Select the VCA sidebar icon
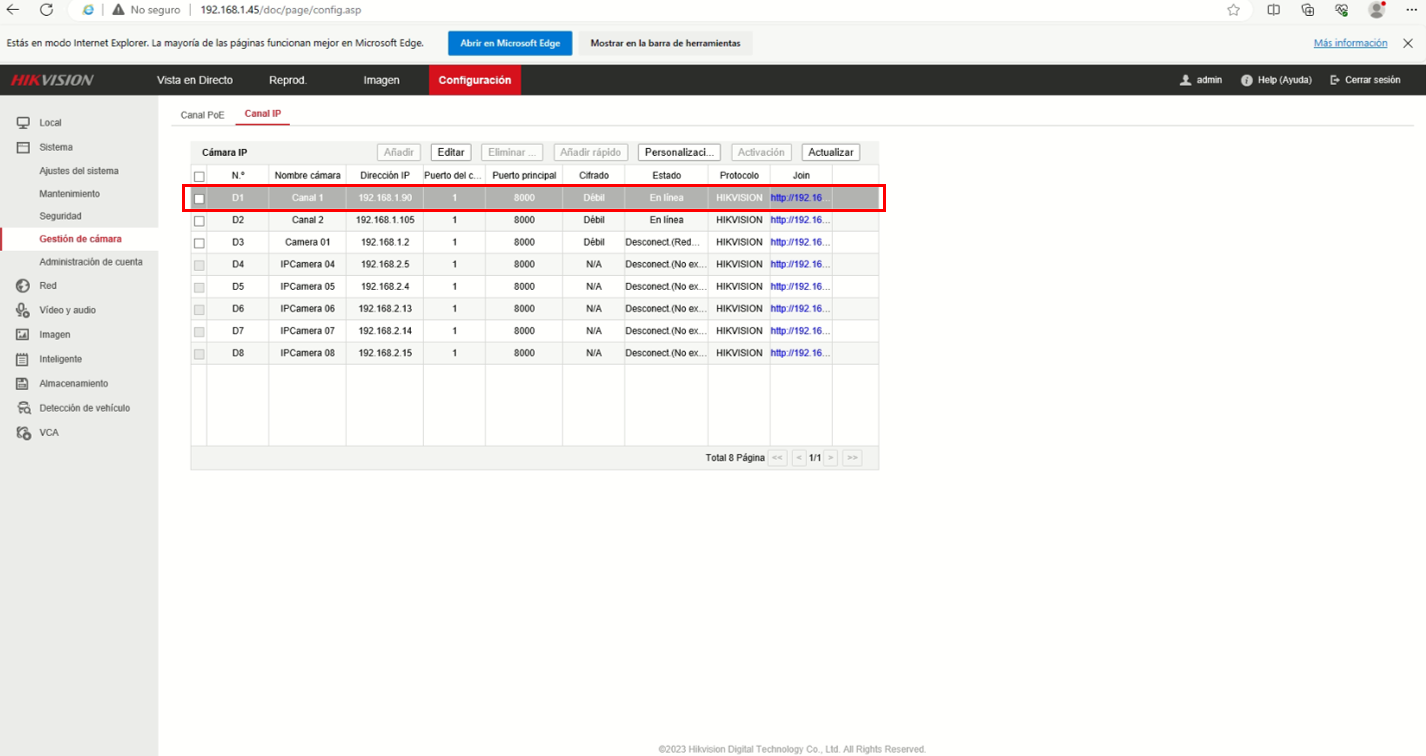Image resolution: width=1426 pixels, height=756 pixels. pyautogui.click(x=22, y=433)
